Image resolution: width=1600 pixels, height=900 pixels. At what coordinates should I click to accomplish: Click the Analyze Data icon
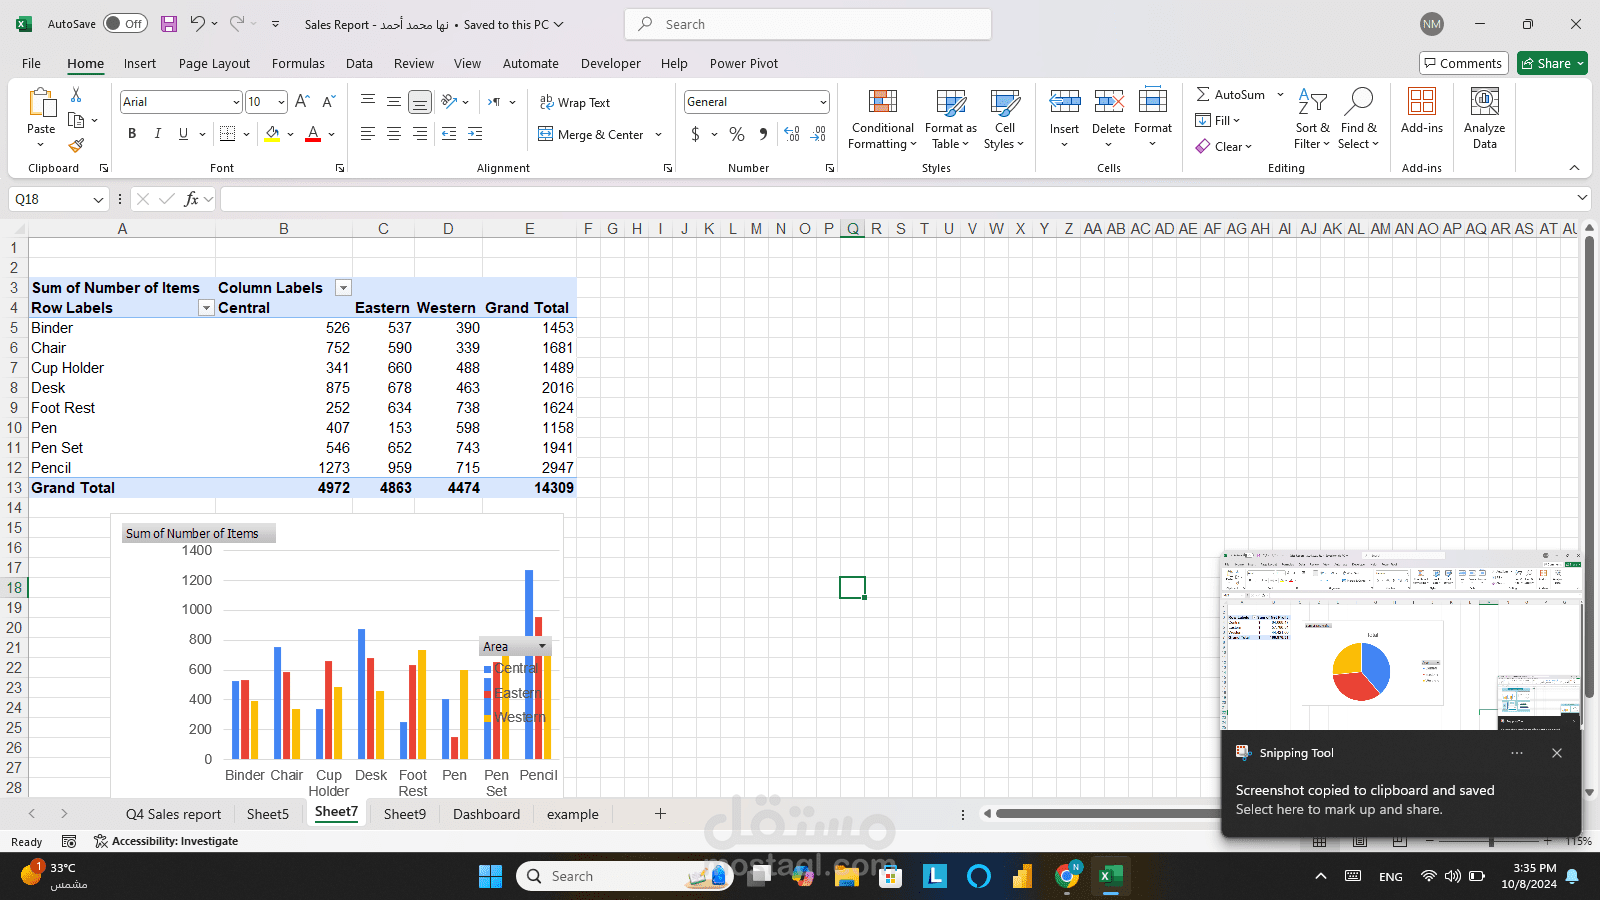coord(1485,101)
